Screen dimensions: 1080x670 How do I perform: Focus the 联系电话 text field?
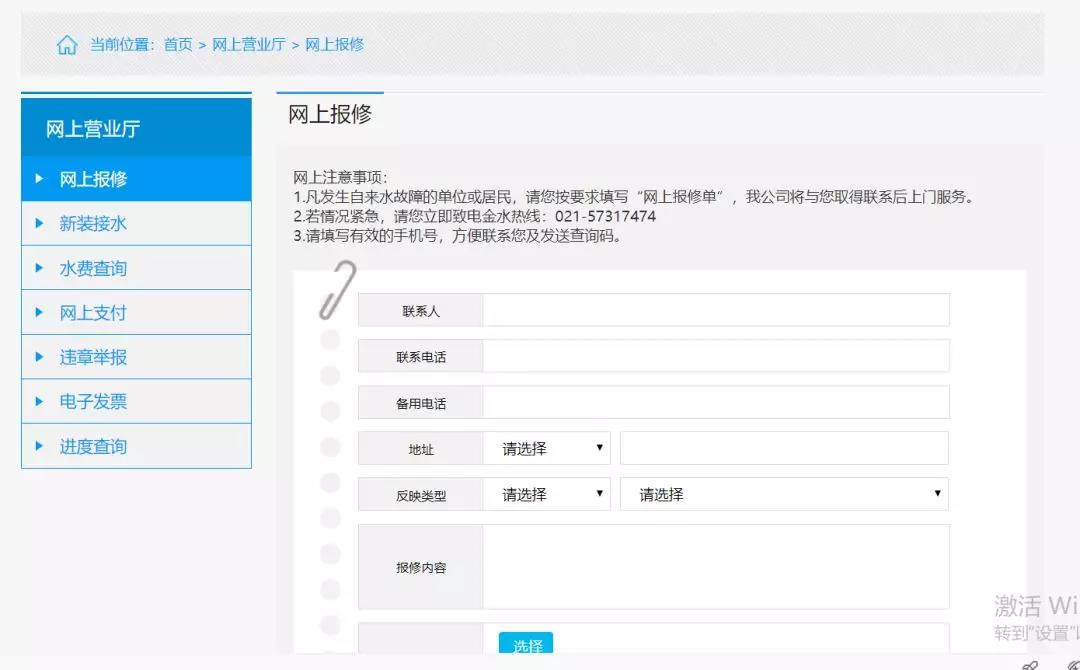(x=715, y=356)
